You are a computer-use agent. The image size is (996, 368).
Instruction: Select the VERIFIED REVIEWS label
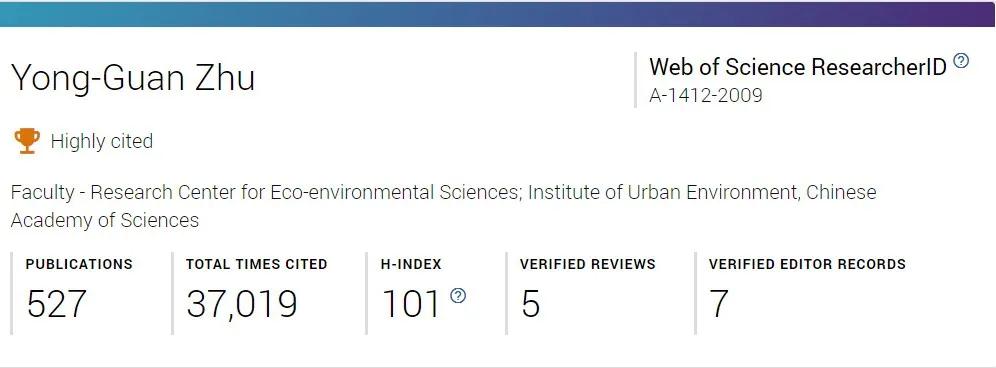click(588, 264)
